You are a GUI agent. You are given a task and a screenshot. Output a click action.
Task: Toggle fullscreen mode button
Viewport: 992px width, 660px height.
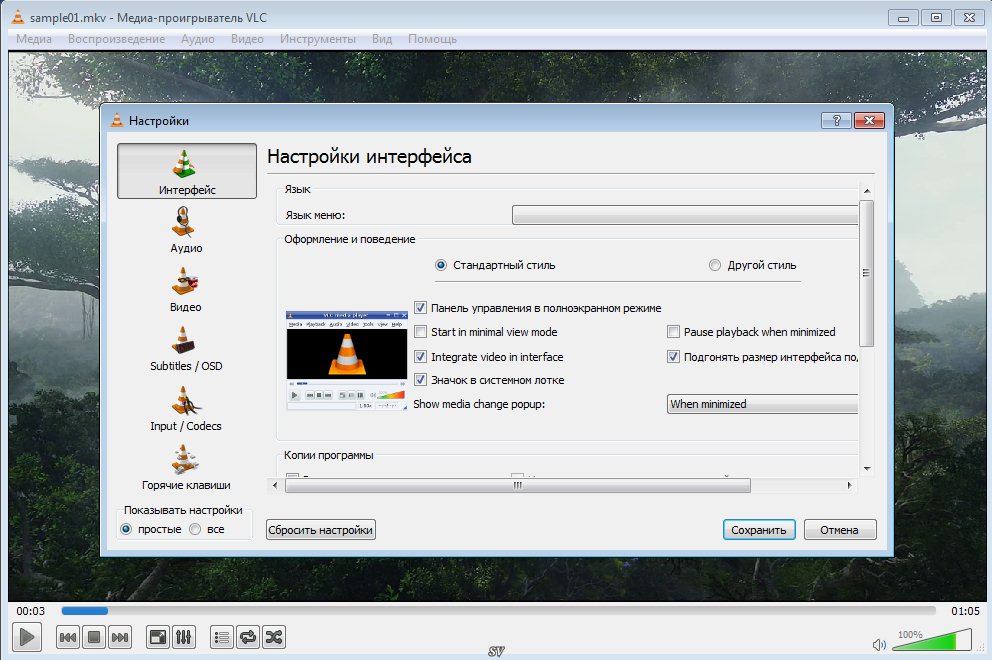158,636
